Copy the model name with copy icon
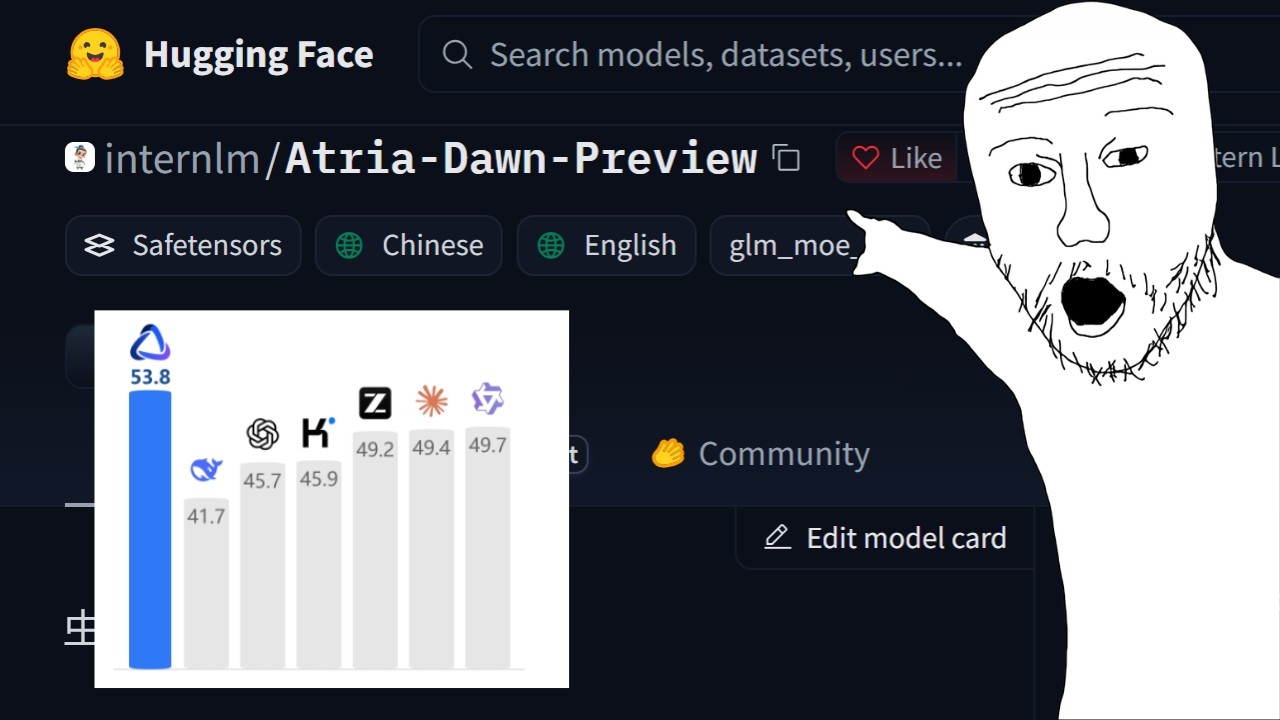This screenshot has width=1280, height=720. (x=787, y=158)
